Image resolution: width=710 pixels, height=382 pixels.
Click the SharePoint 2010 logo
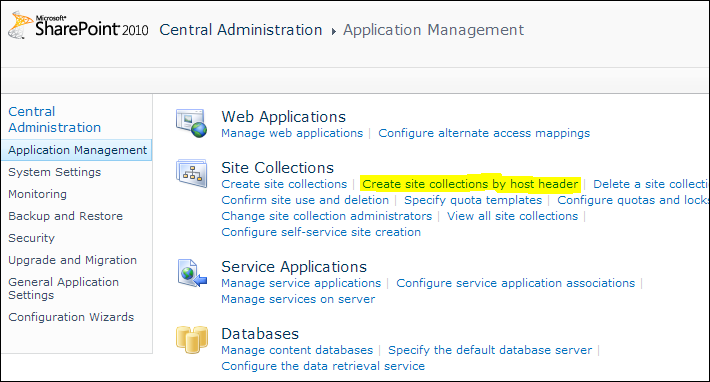[78, 25]
